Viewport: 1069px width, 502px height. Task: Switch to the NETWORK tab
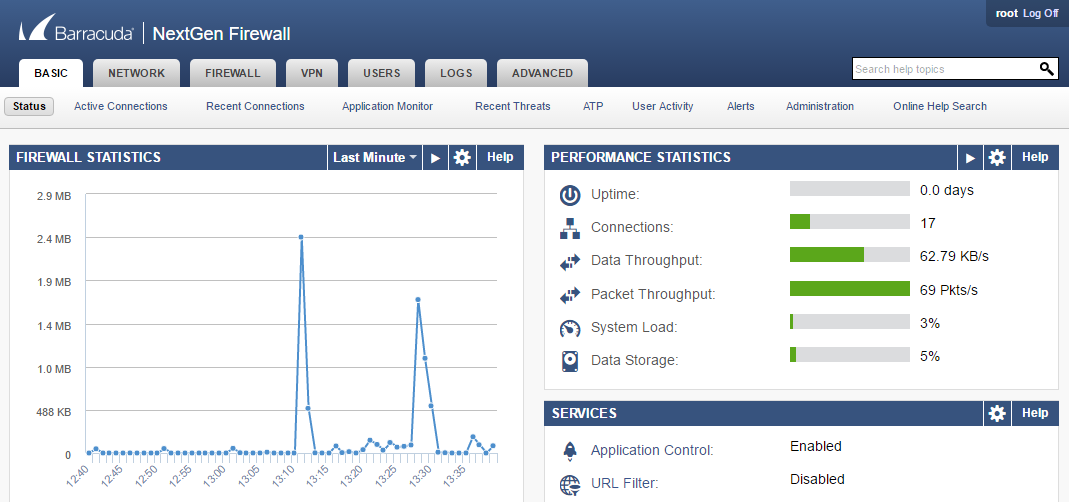pos(136,73)
